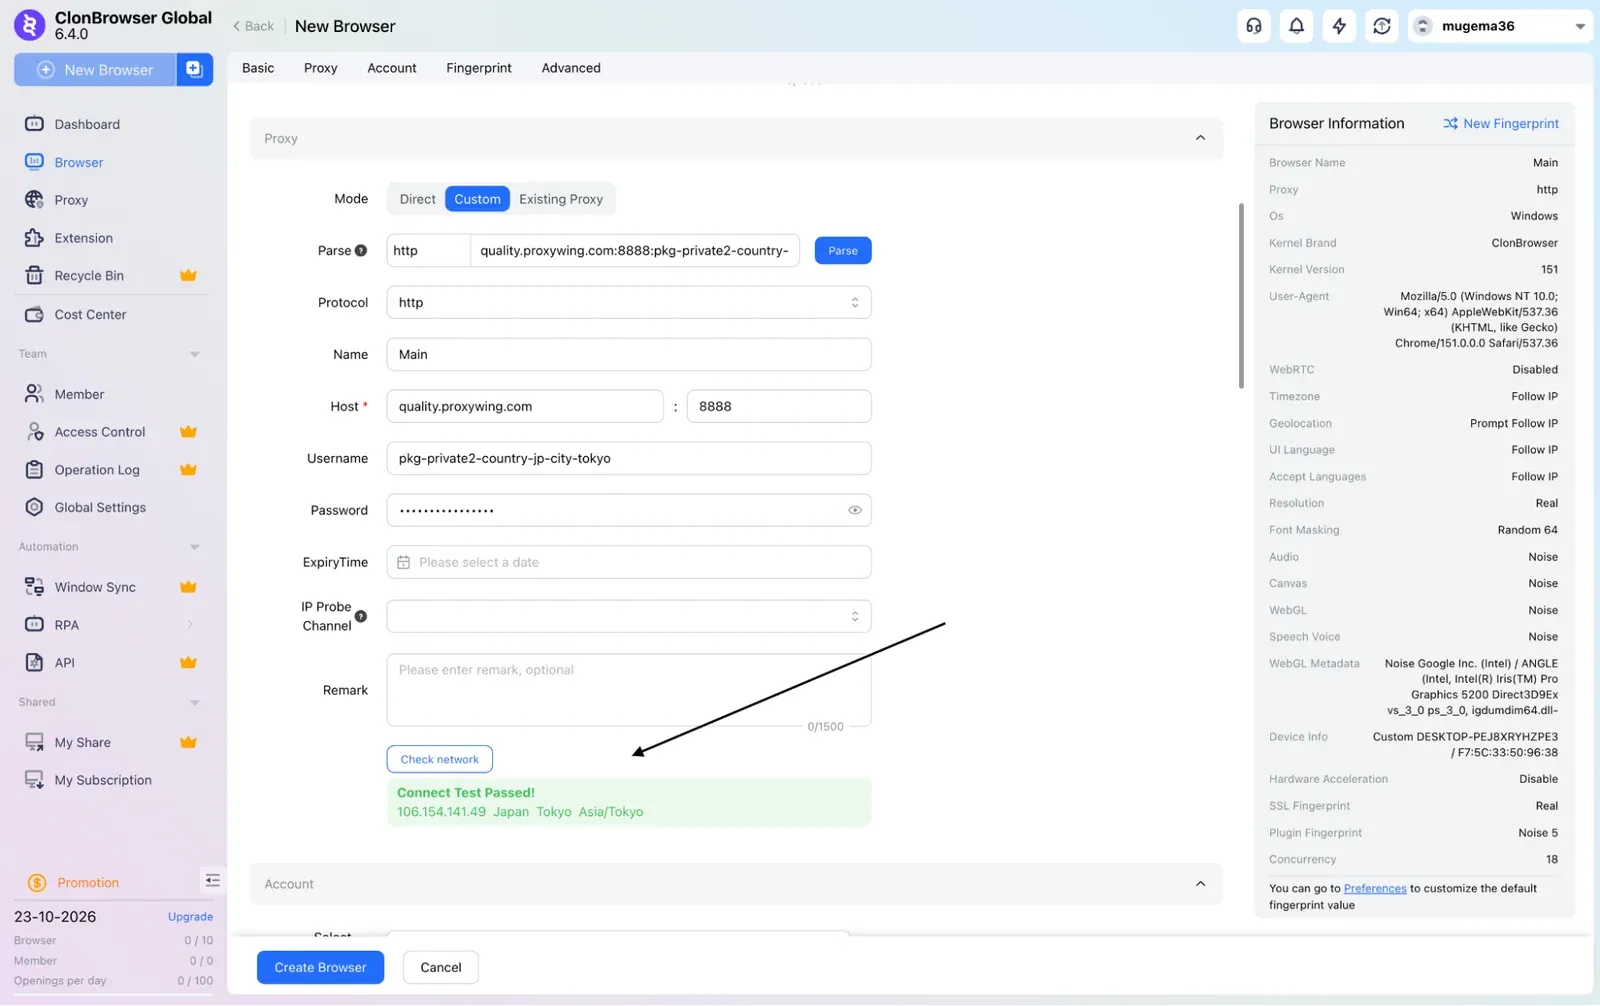Image resolution: width=1600 pixels, height=1006 pixels.
Task: Open the Preferences link
Action: [1375, 888]
